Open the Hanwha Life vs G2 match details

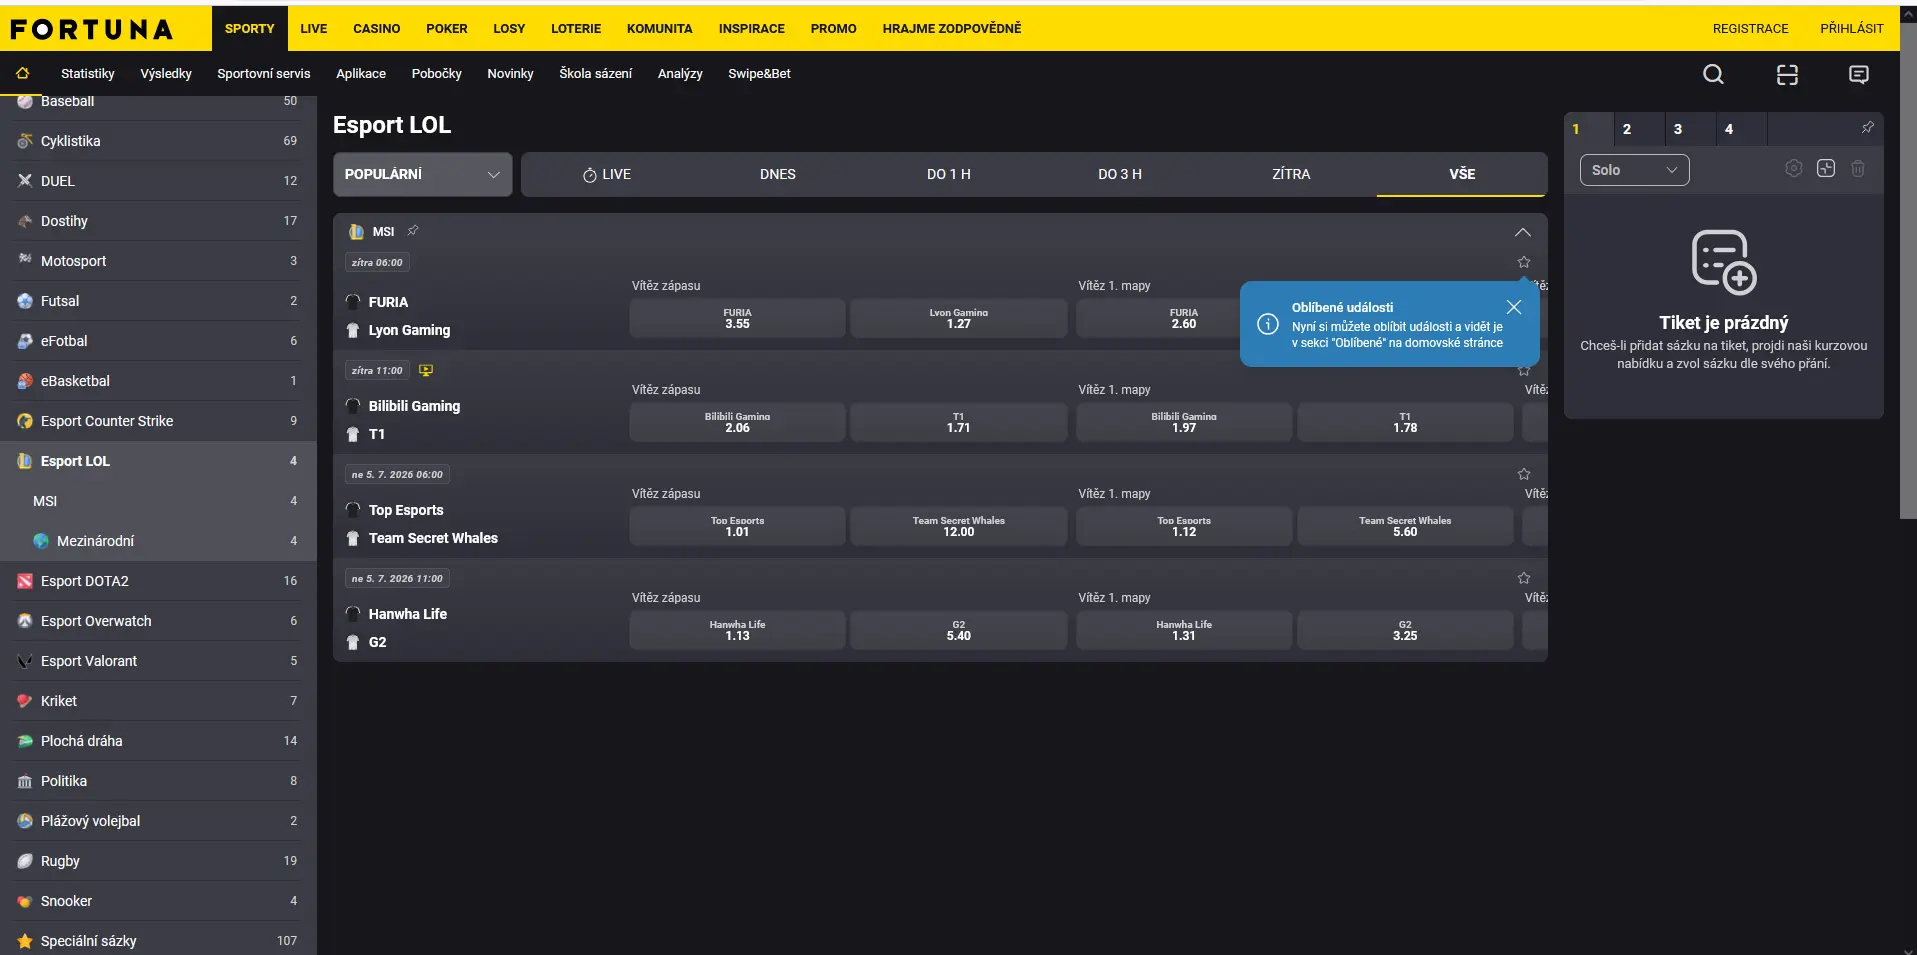[408, 628]
